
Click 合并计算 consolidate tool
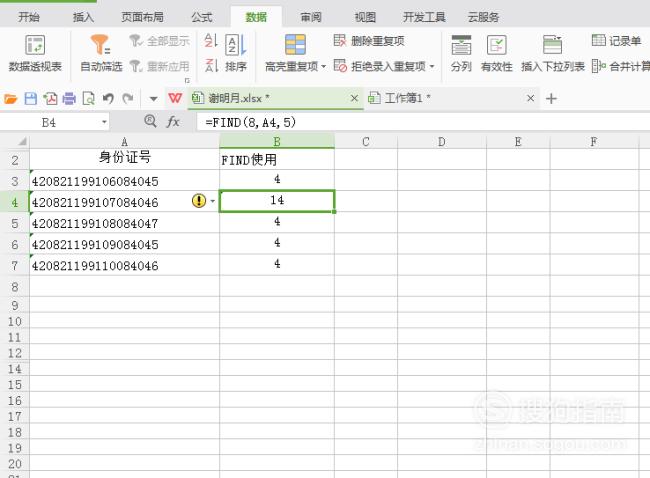[621, 66]
